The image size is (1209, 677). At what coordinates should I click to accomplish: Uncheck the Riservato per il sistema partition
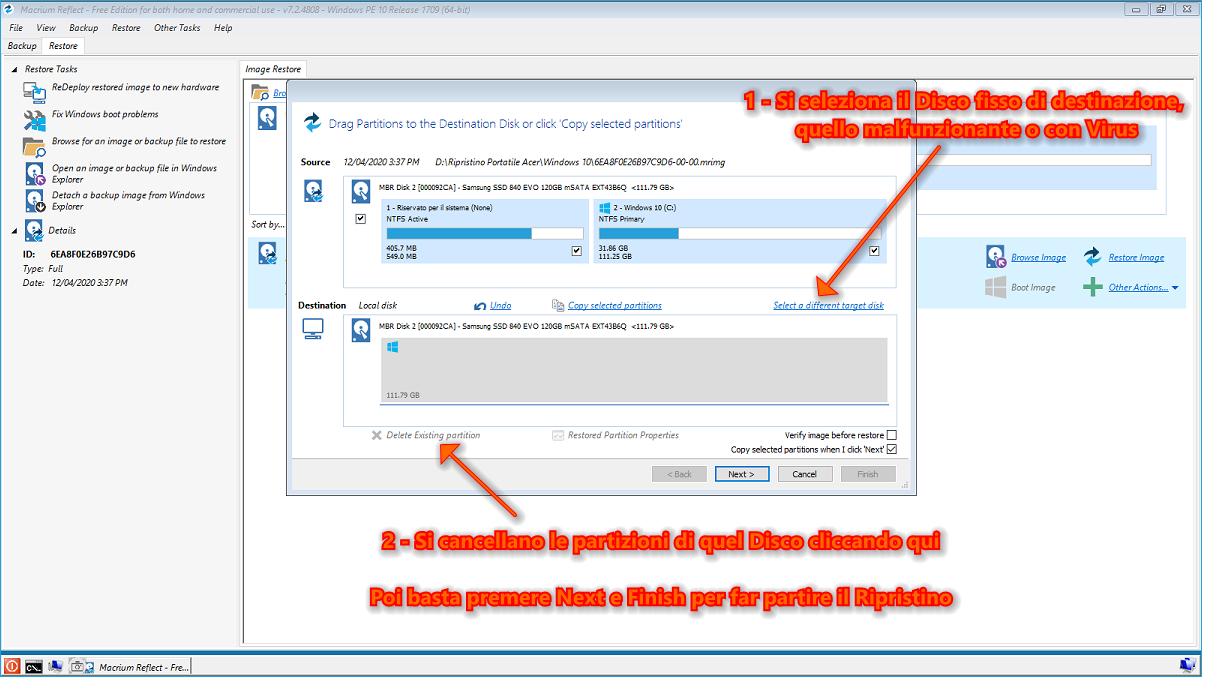point(576,251)
